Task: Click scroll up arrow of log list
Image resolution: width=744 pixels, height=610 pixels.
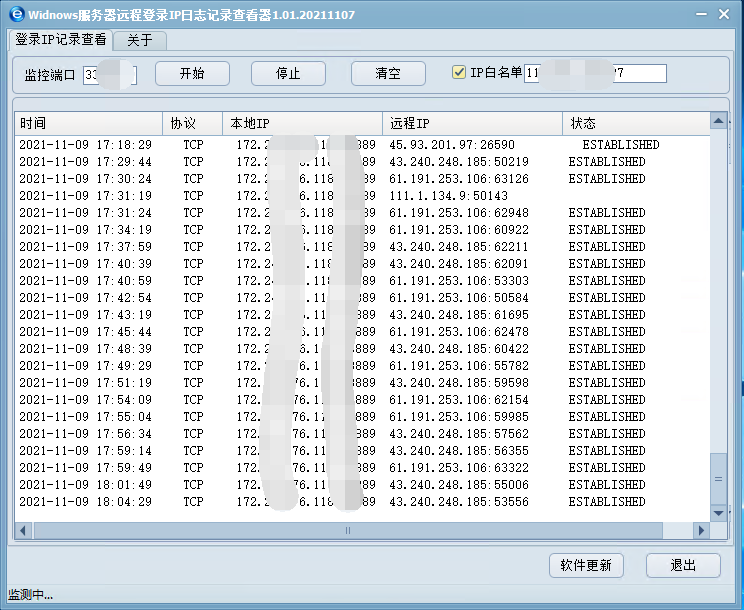Action: point(718,121)
